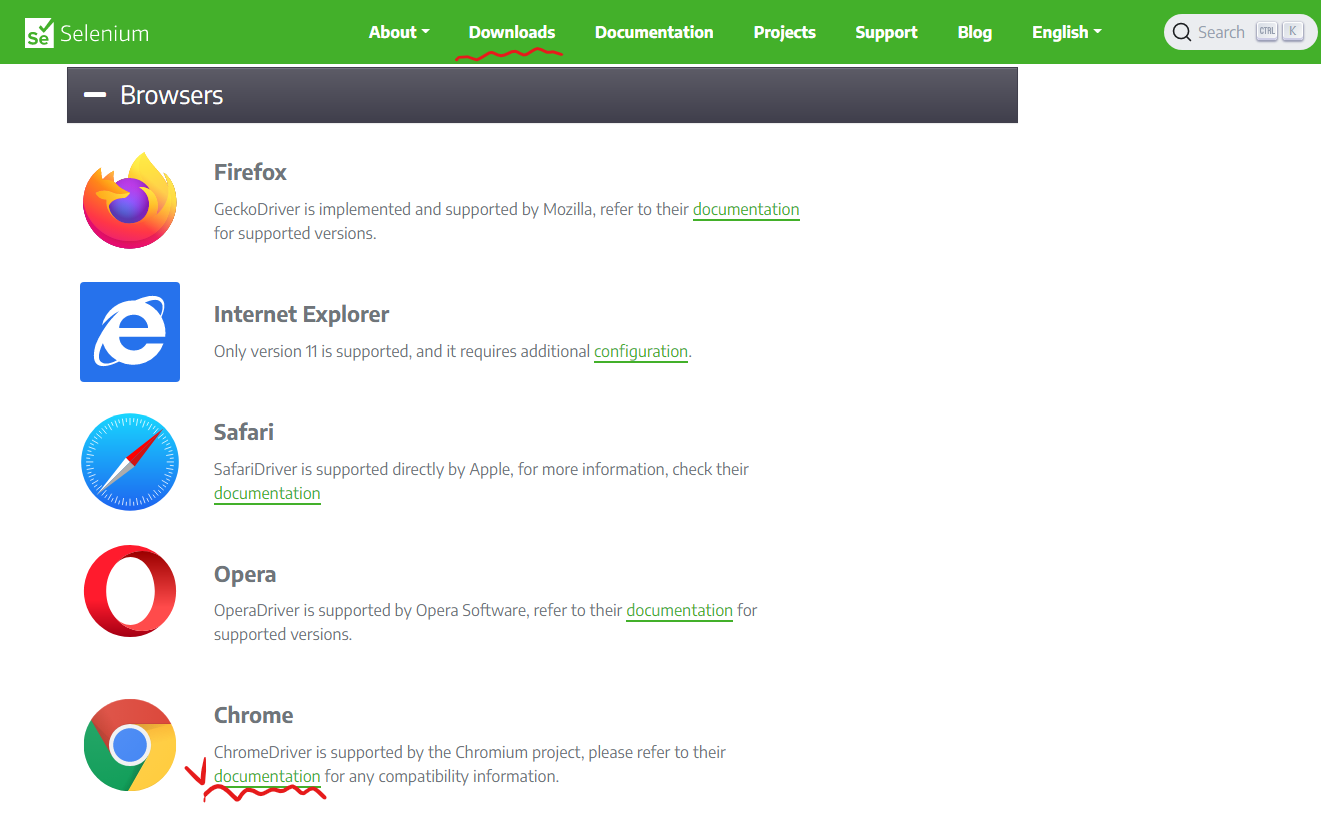Open the Blog nav item

pos(975,32)
